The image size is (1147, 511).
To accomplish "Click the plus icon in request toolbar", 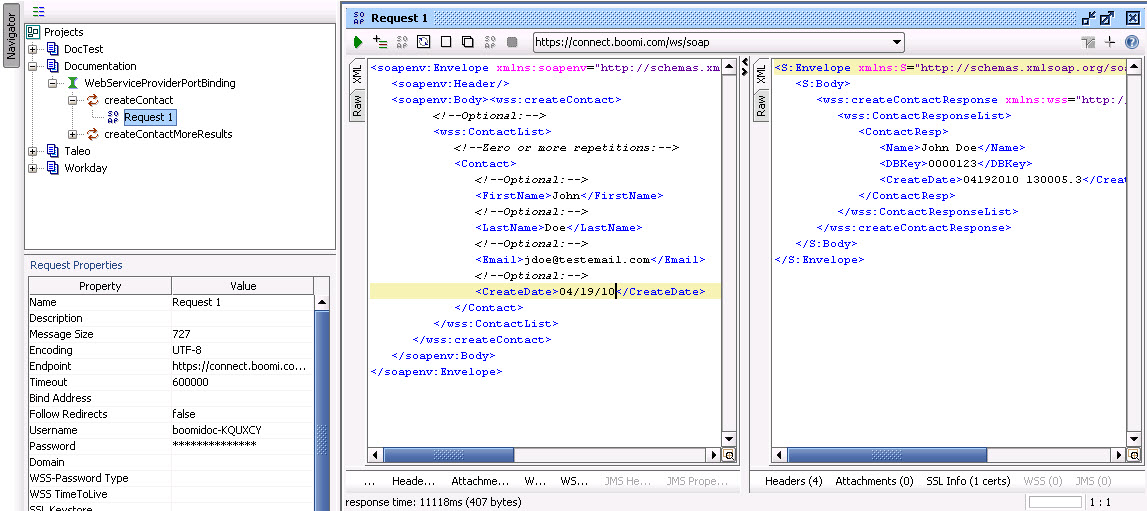I will (1110, 42).
